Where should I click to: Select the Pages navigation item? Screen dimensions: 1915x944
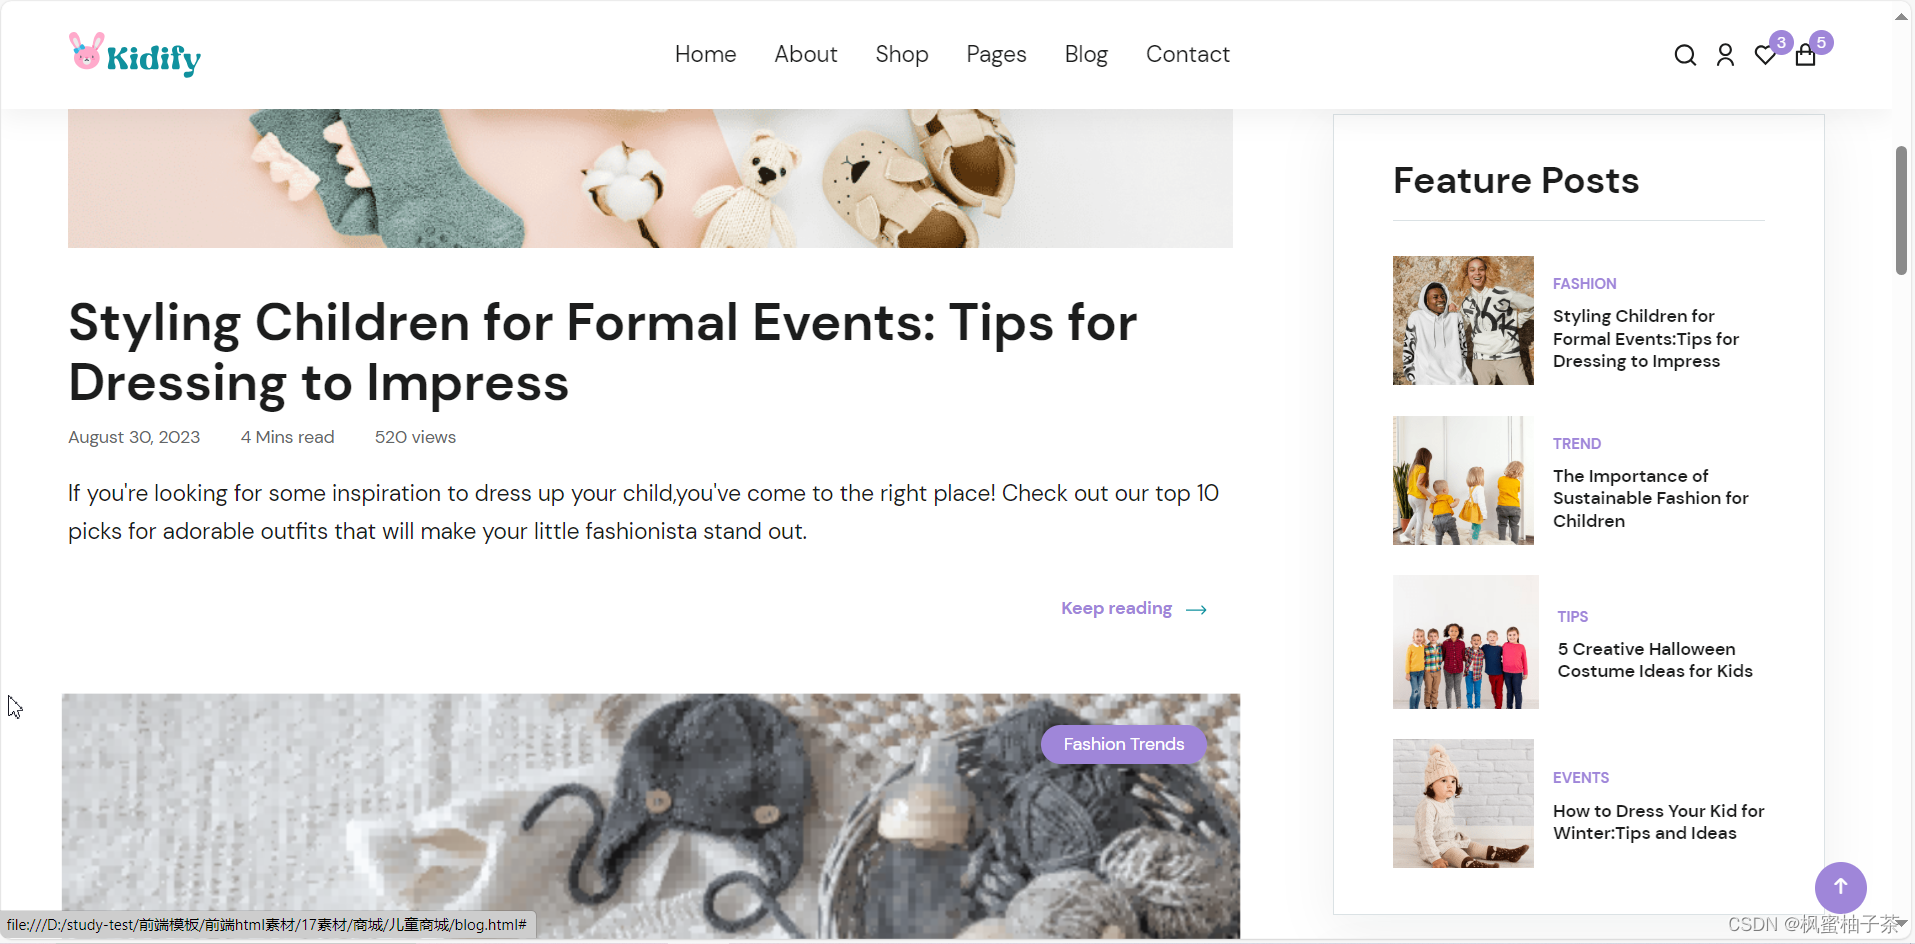point(996,54)
